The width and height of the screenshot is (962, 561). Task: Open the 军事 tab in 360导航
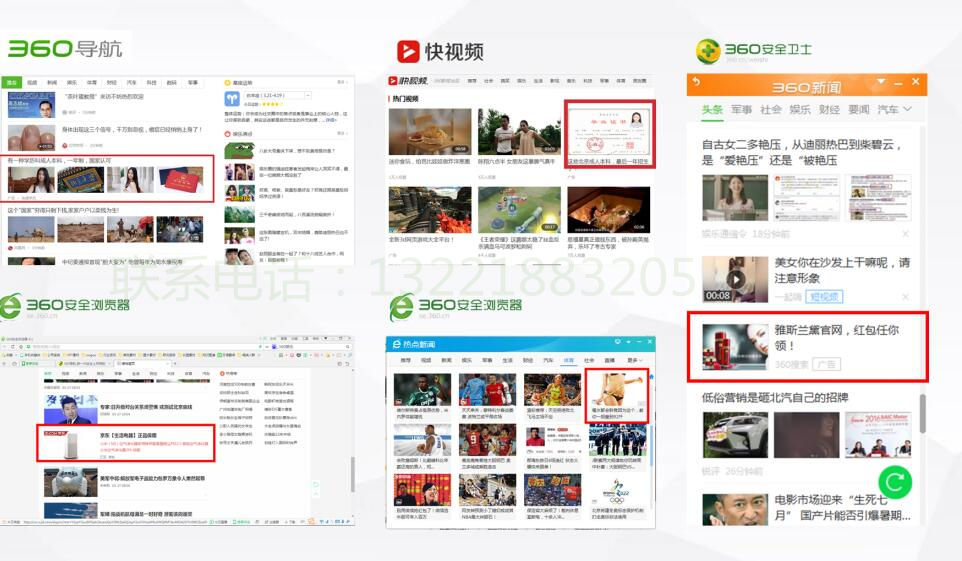tap(193, 82)
